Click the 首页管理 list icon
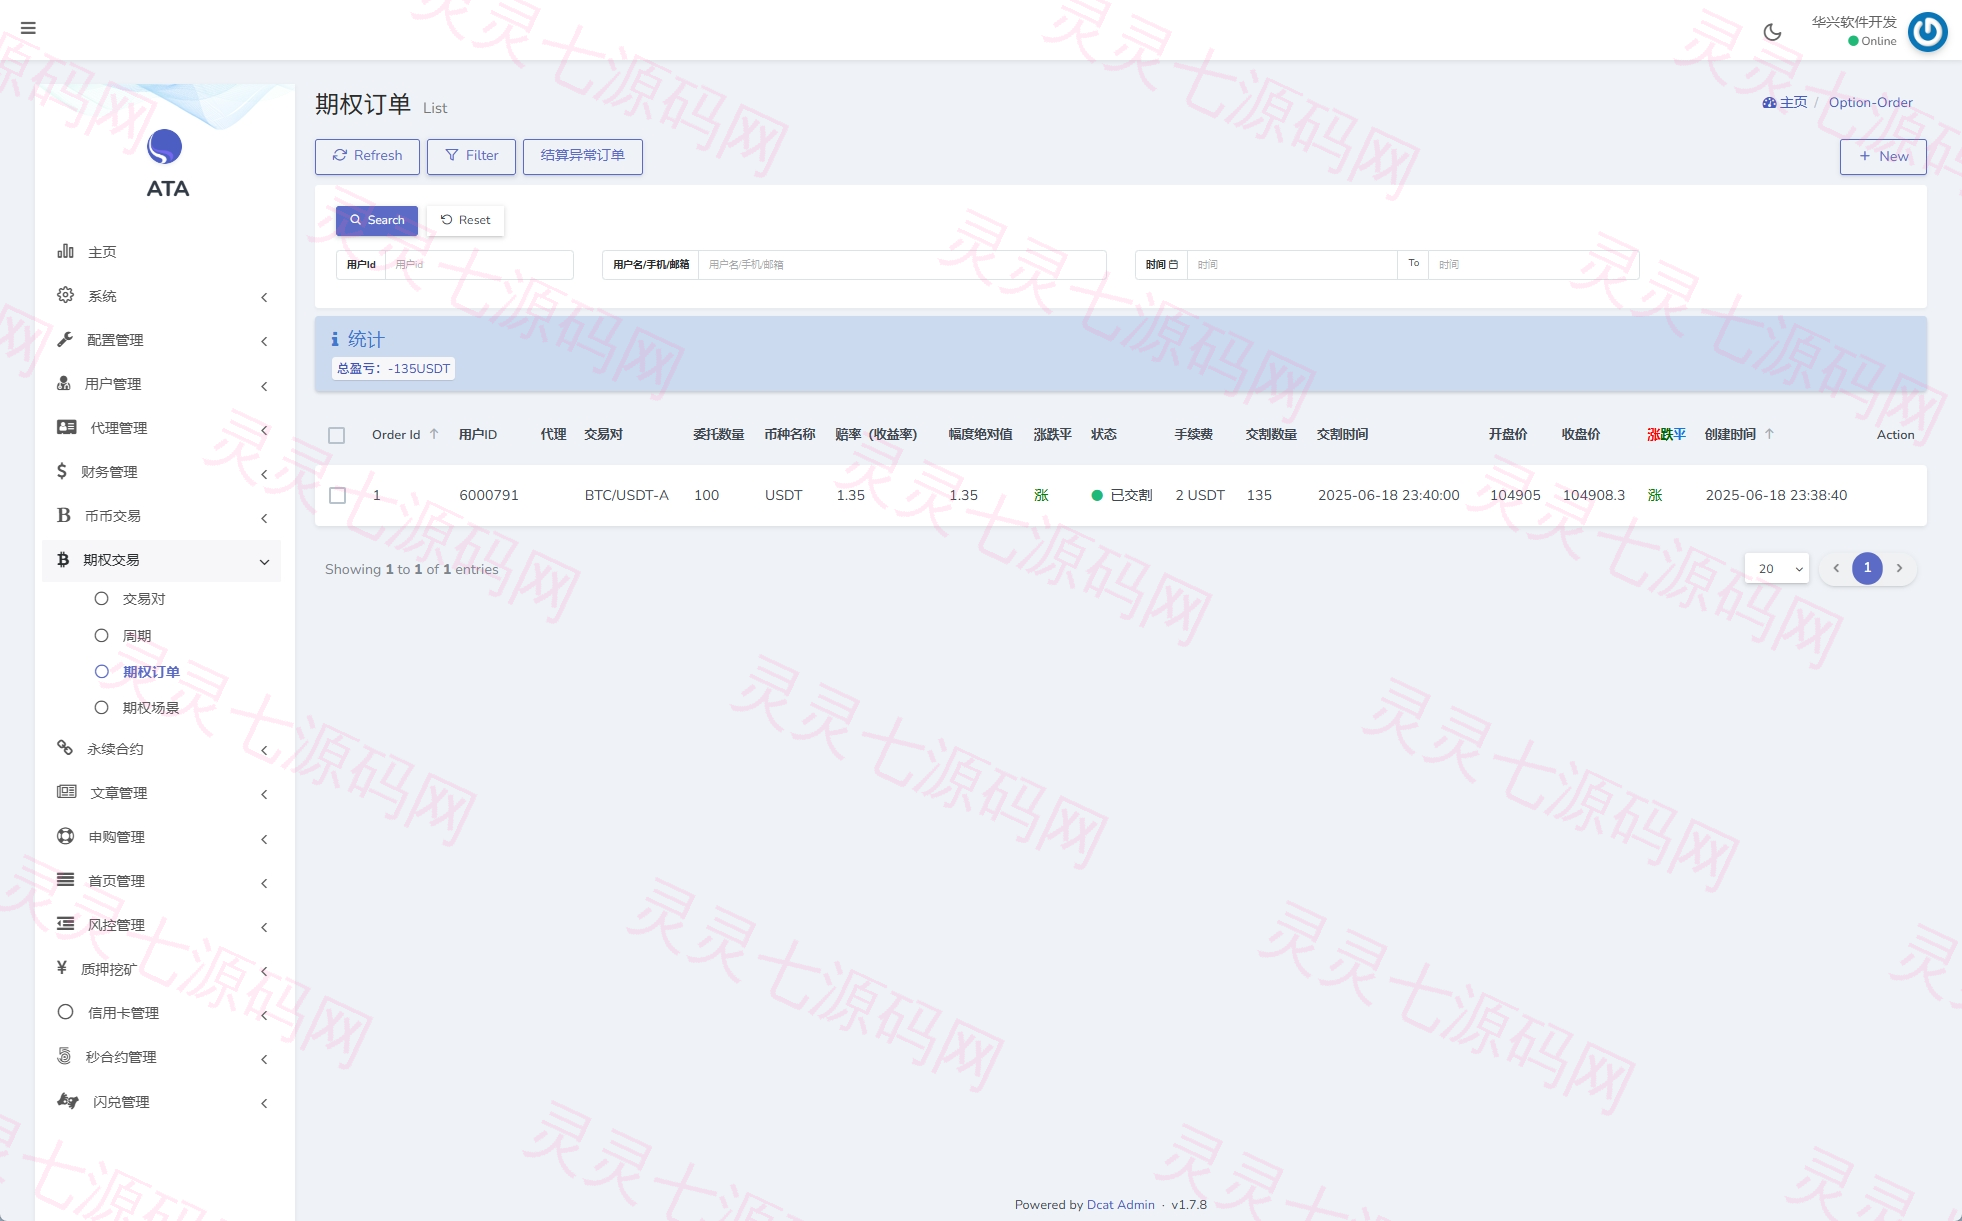 (x=65, y=880)
